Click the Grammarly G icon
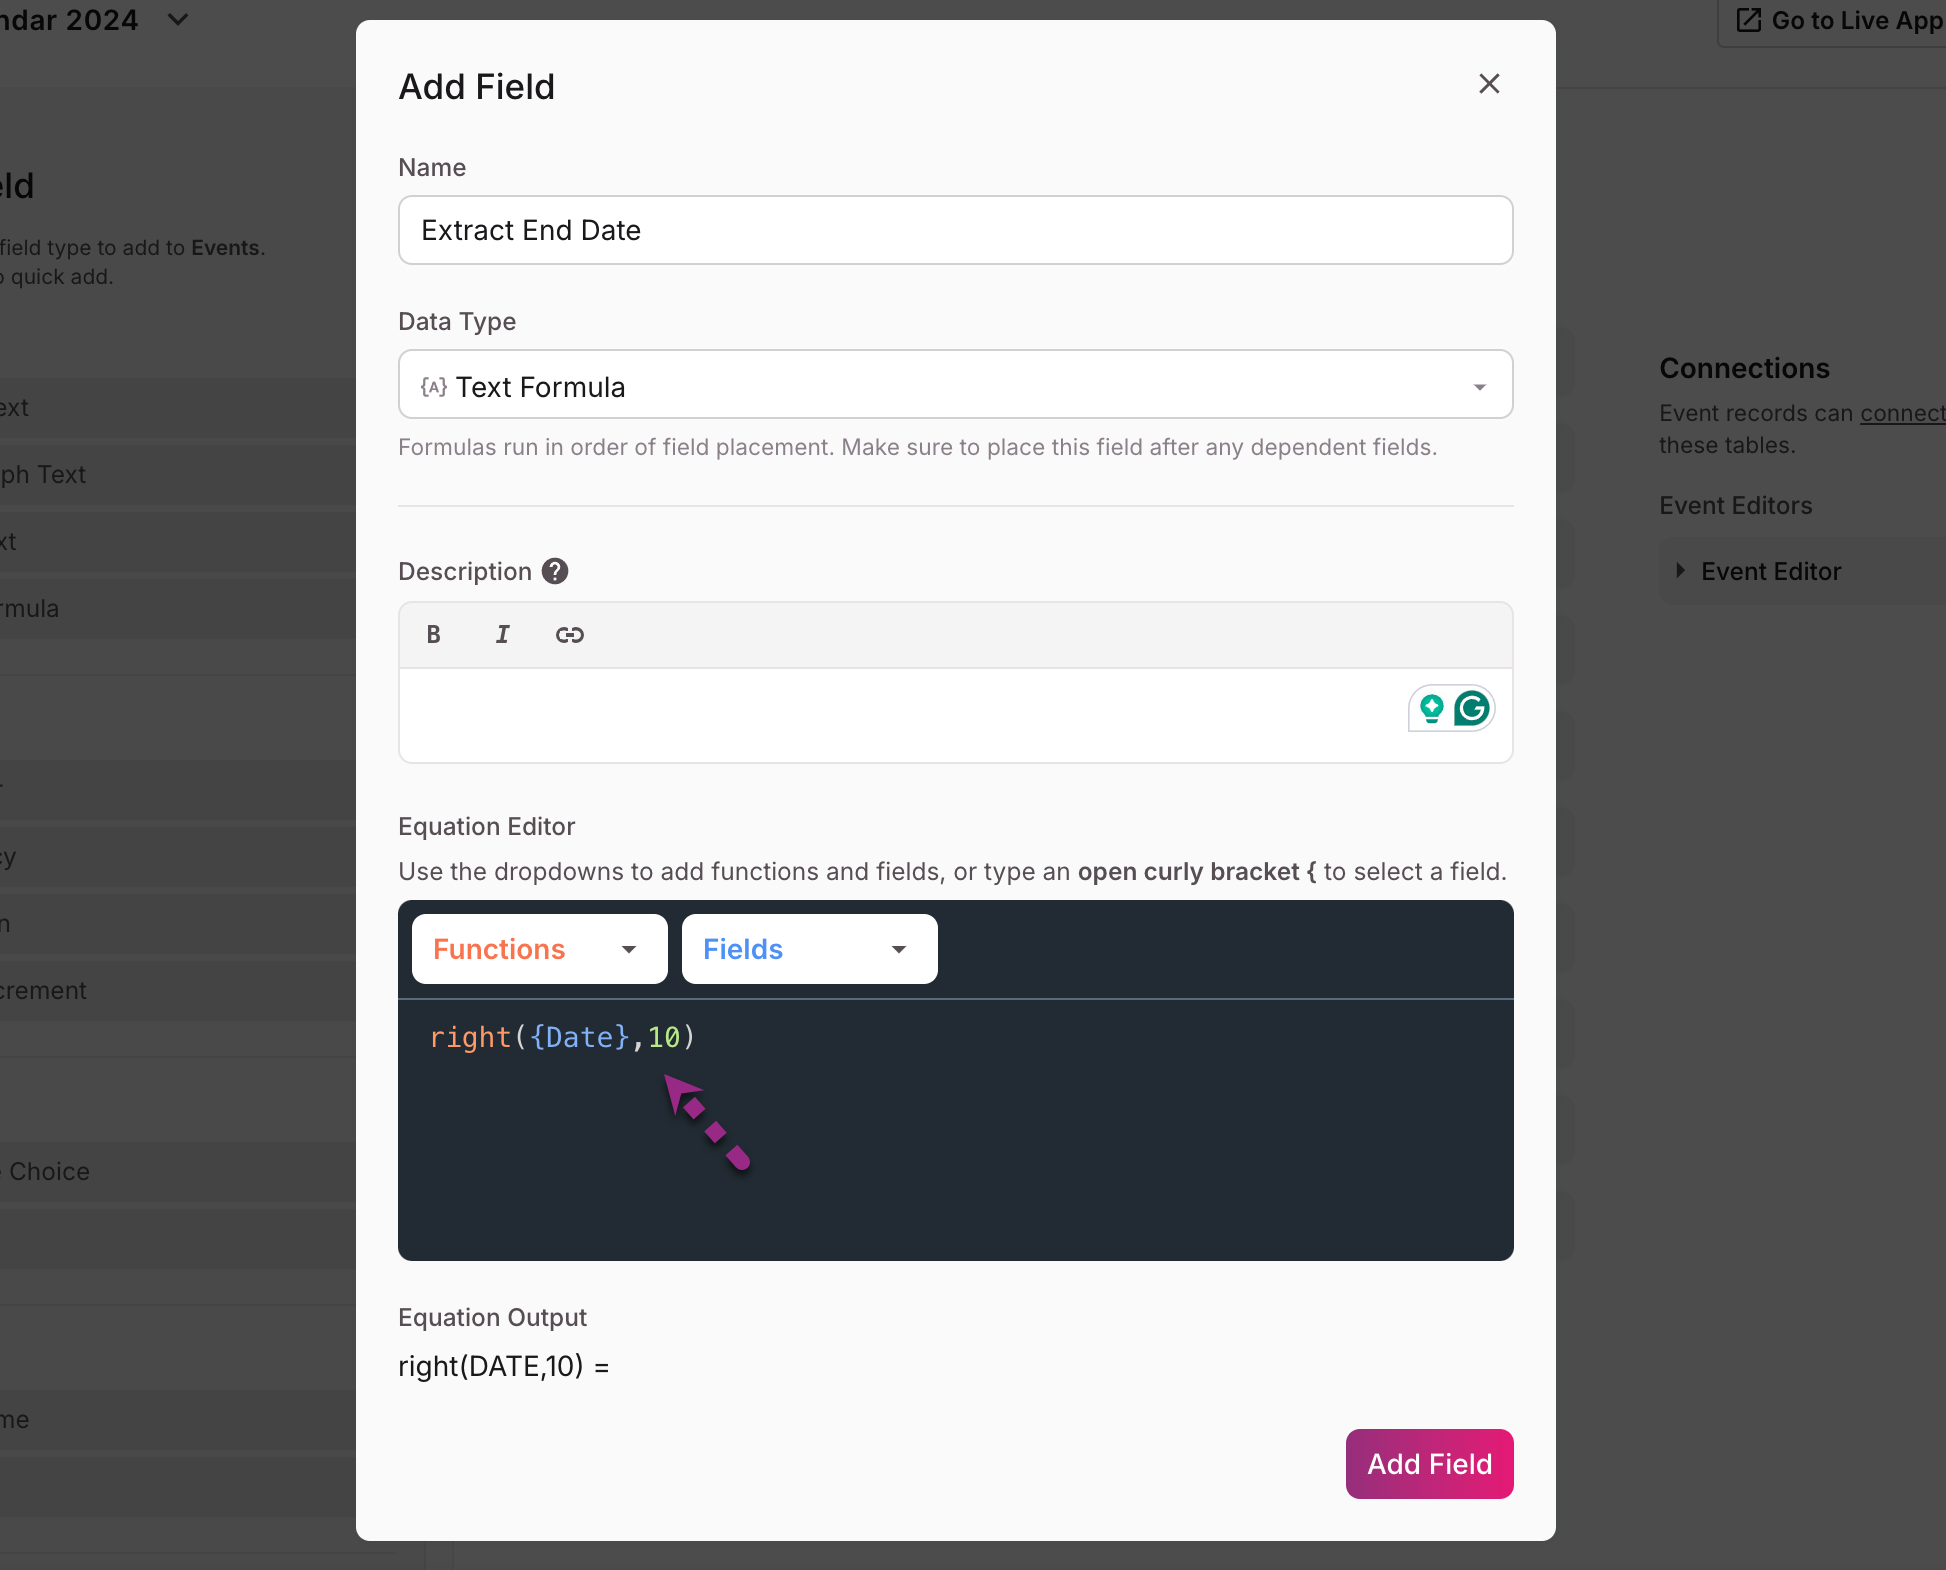Viewport: 1946px width, 1570px height. pos(1471,708)
